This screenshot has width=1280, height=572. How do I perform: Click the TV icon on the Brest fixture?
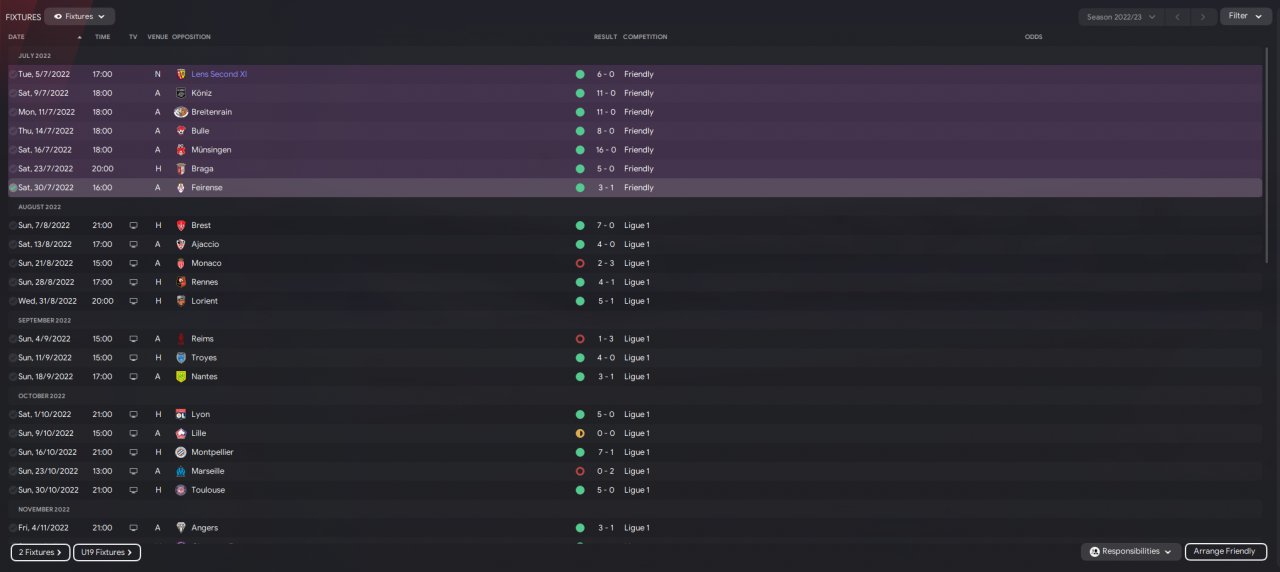[x=133, y=225]
